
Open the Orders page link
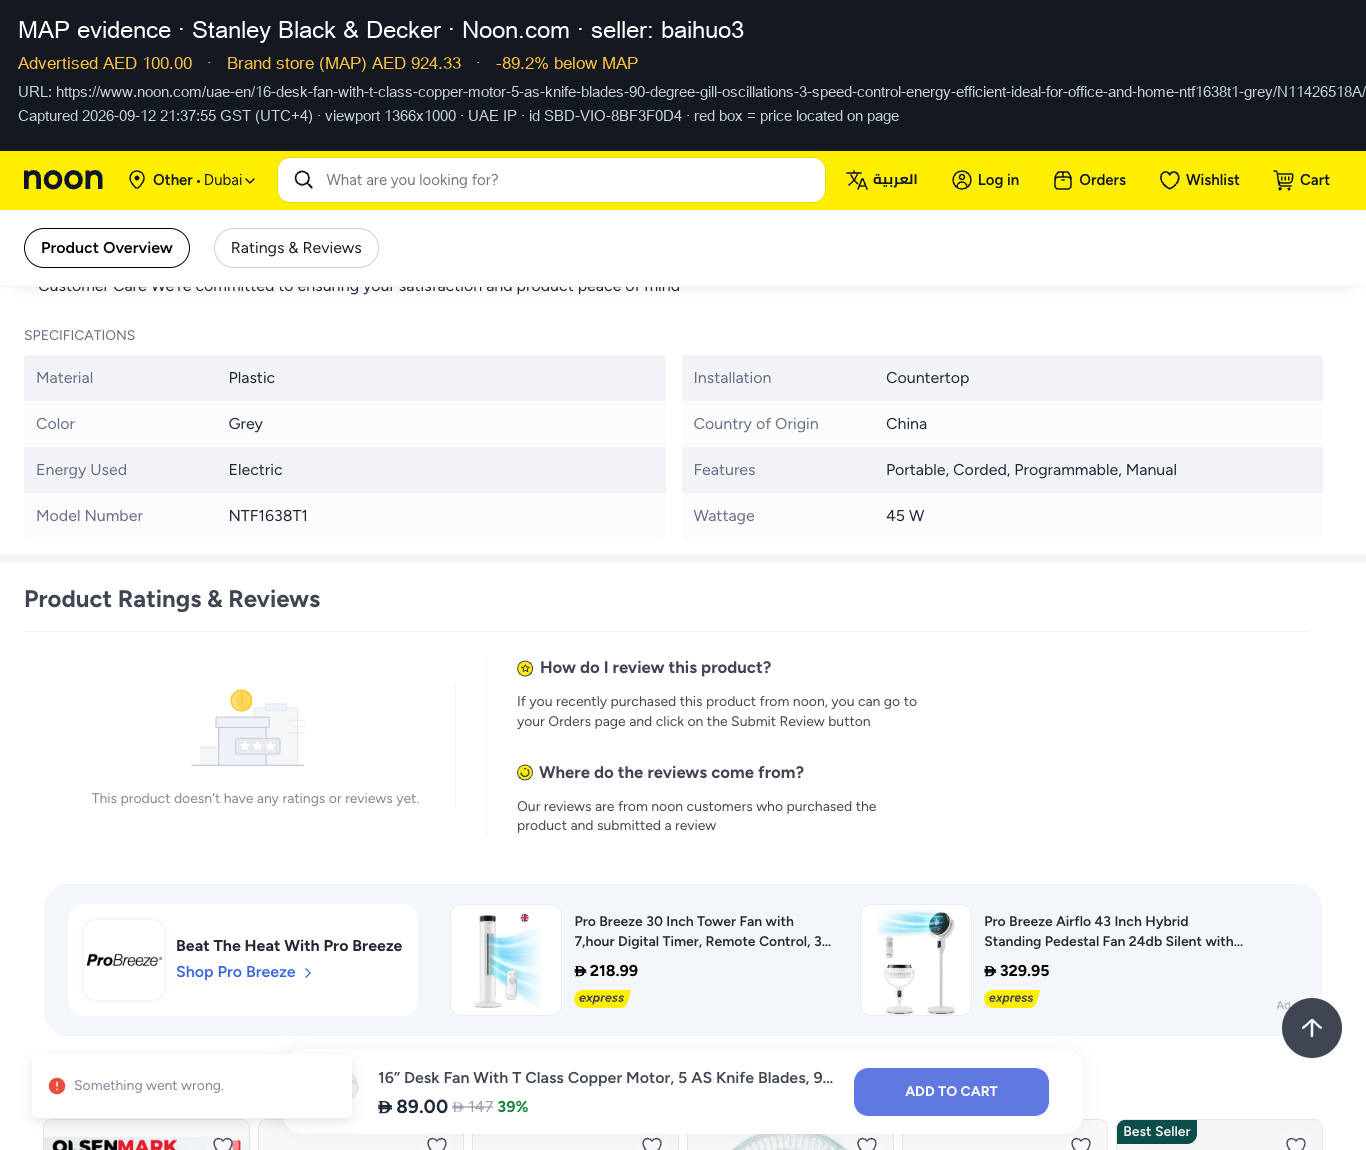pos(1090,180)
